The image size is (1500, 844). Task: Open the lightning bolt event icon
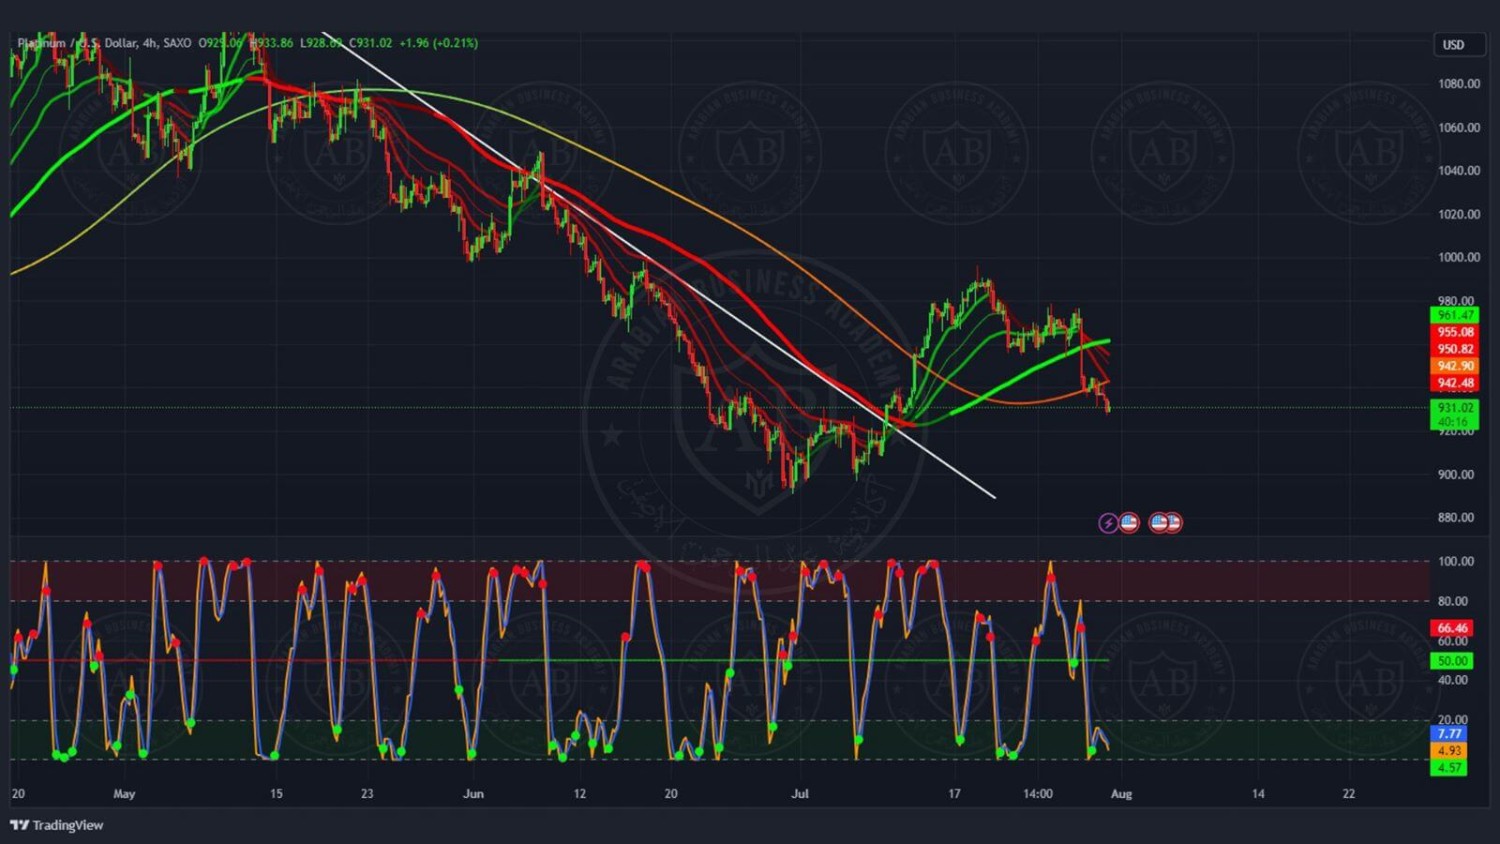[x=1108, y=523]
